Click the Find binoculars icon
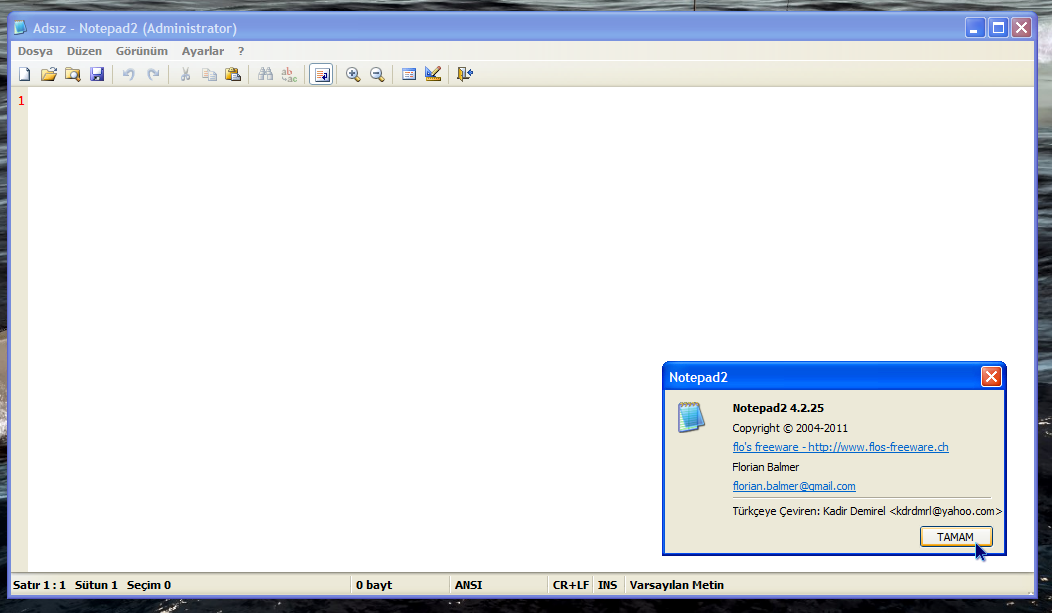The image size is (1052, 613). tap(265, 74)
